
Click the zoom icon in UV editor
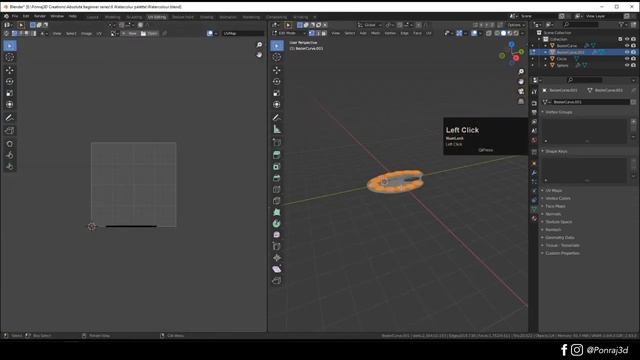(x=259, y=44)
